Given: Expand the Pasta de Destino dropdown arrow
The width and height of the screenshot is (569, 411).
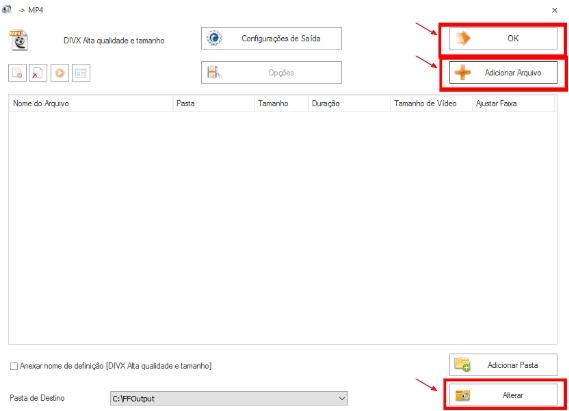Looking at the screenshot, I should coord(341,398).
